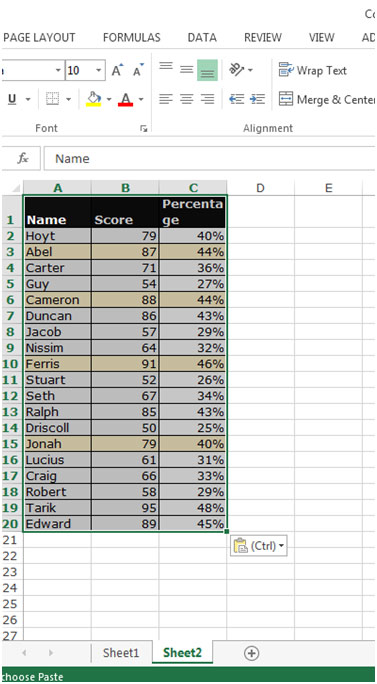
Task: Open the font size dropdown
Action: [98, 70]
